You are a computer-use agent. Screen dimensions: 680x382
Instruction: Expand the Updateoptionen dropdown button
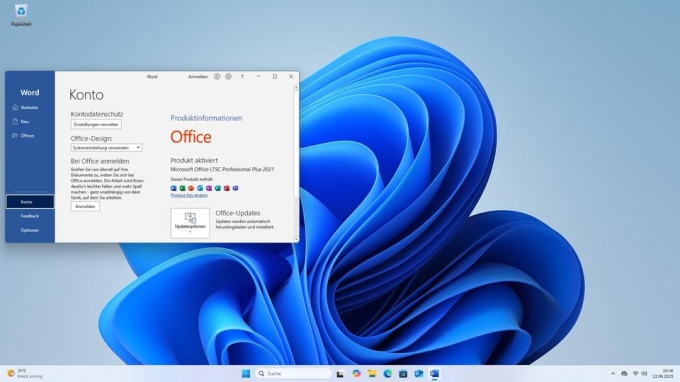(x=190, y=223)
